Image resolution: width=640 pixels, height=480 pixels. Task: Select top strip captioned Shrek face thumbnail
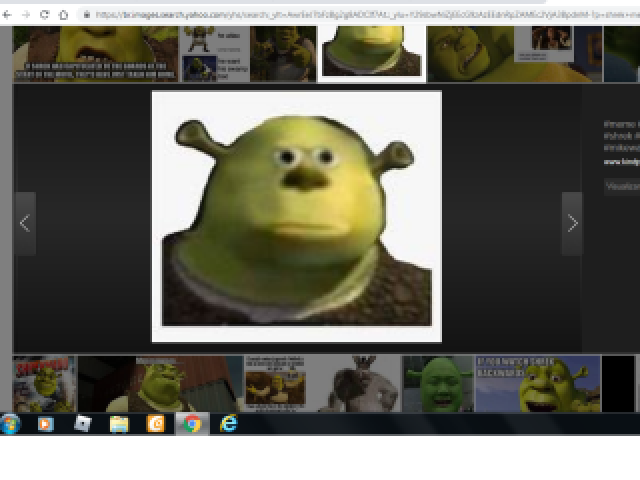pos(96,54)
